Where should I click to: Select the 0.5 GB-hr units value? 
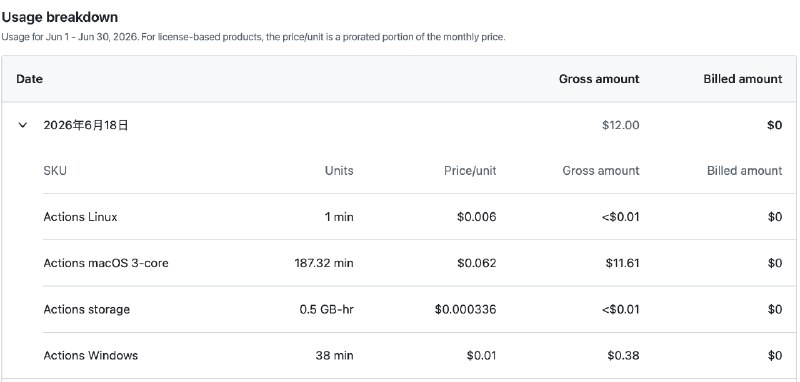[327, 309]
